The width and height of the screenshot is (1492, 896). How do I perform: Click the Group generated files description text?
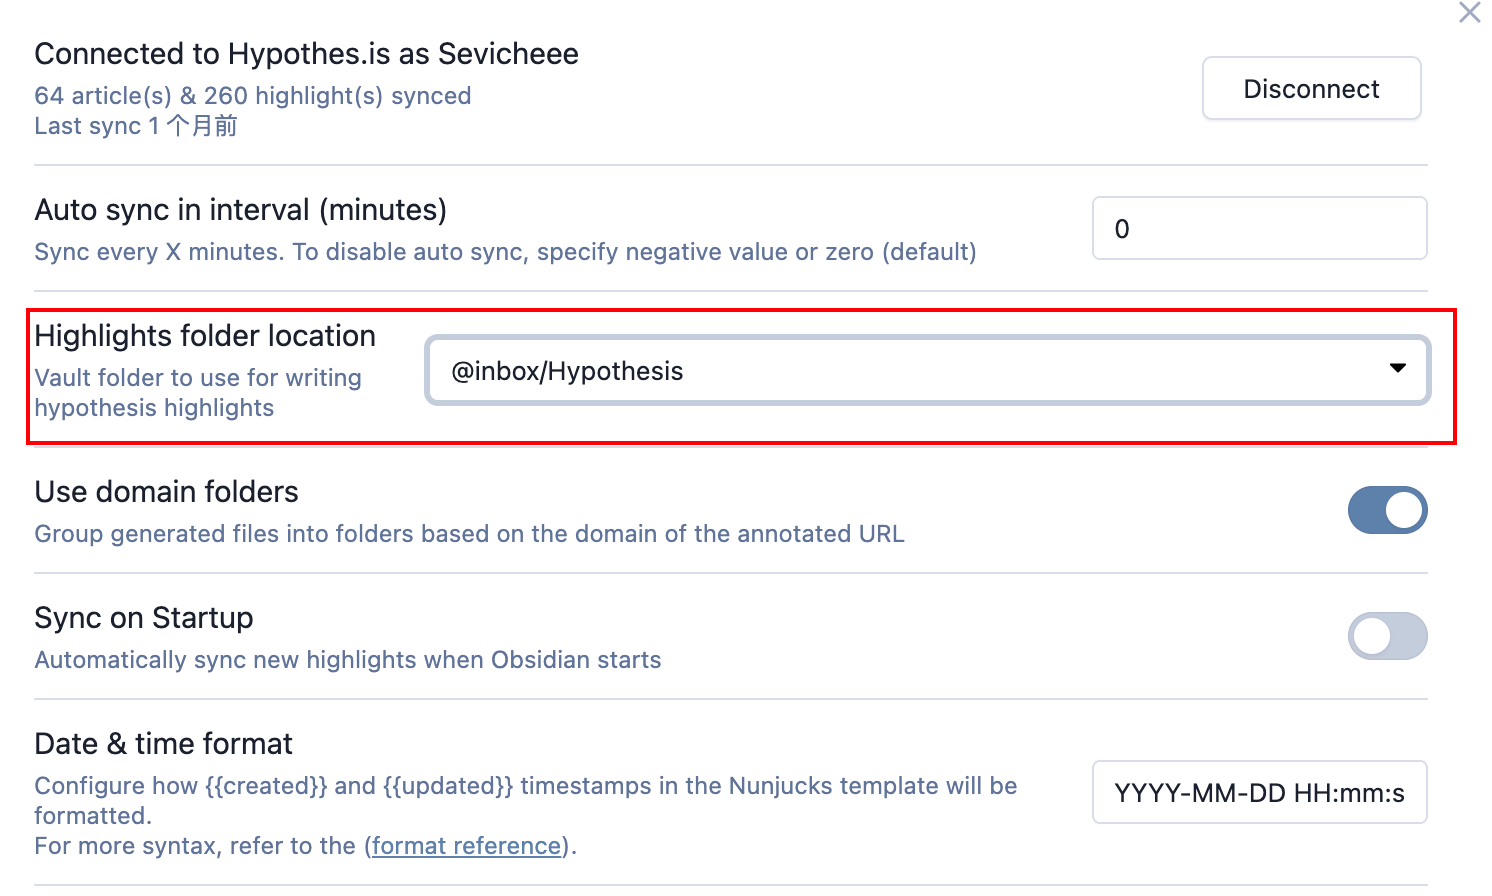pos(469,534)
